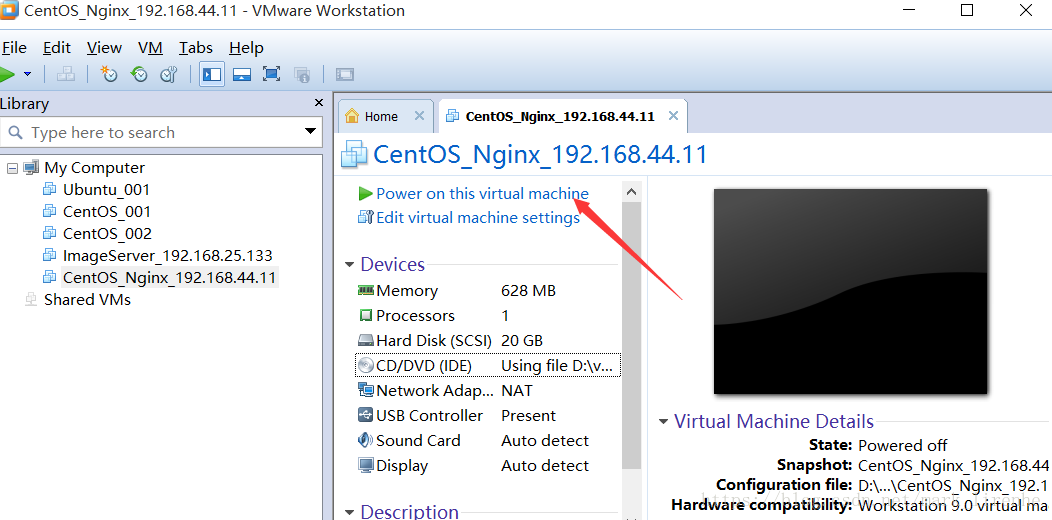This screenshot has height=520, width=1052.
Task: Switch to the Home tab
Action: coord(380,117)
